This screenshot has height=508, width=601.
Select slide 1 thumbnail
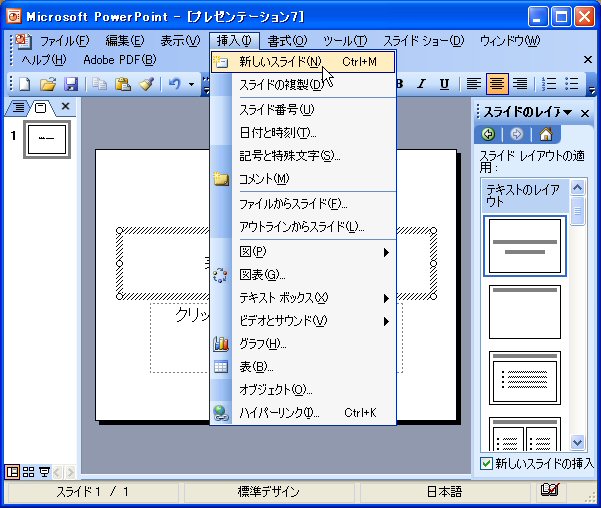tap(47, 139)
